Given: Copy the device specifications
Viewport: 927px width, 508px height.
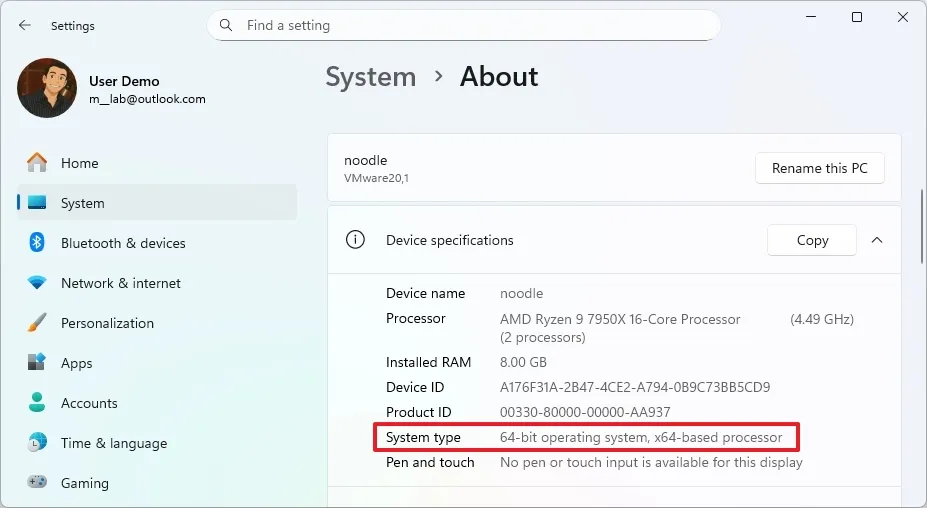Looking at the screenshot, I should click(x=812, y=240).
